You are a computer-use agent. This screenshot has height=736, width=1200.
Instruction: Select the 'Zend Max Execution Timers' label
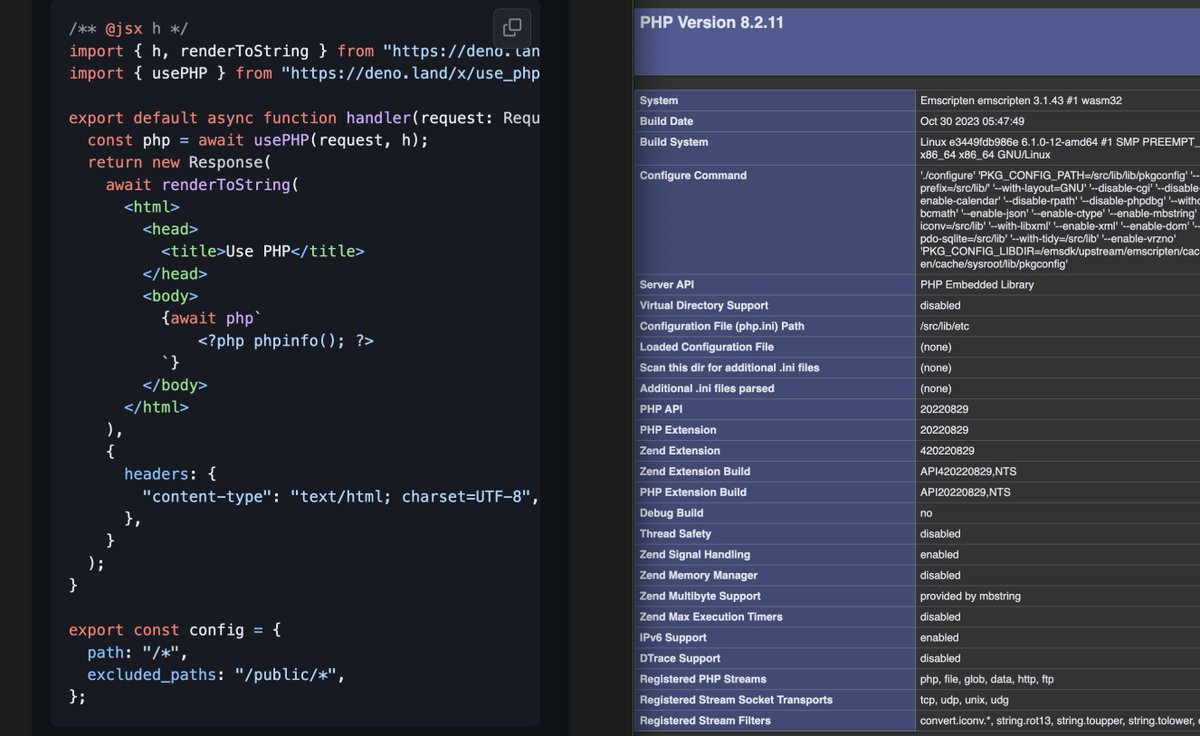[711, 617]
